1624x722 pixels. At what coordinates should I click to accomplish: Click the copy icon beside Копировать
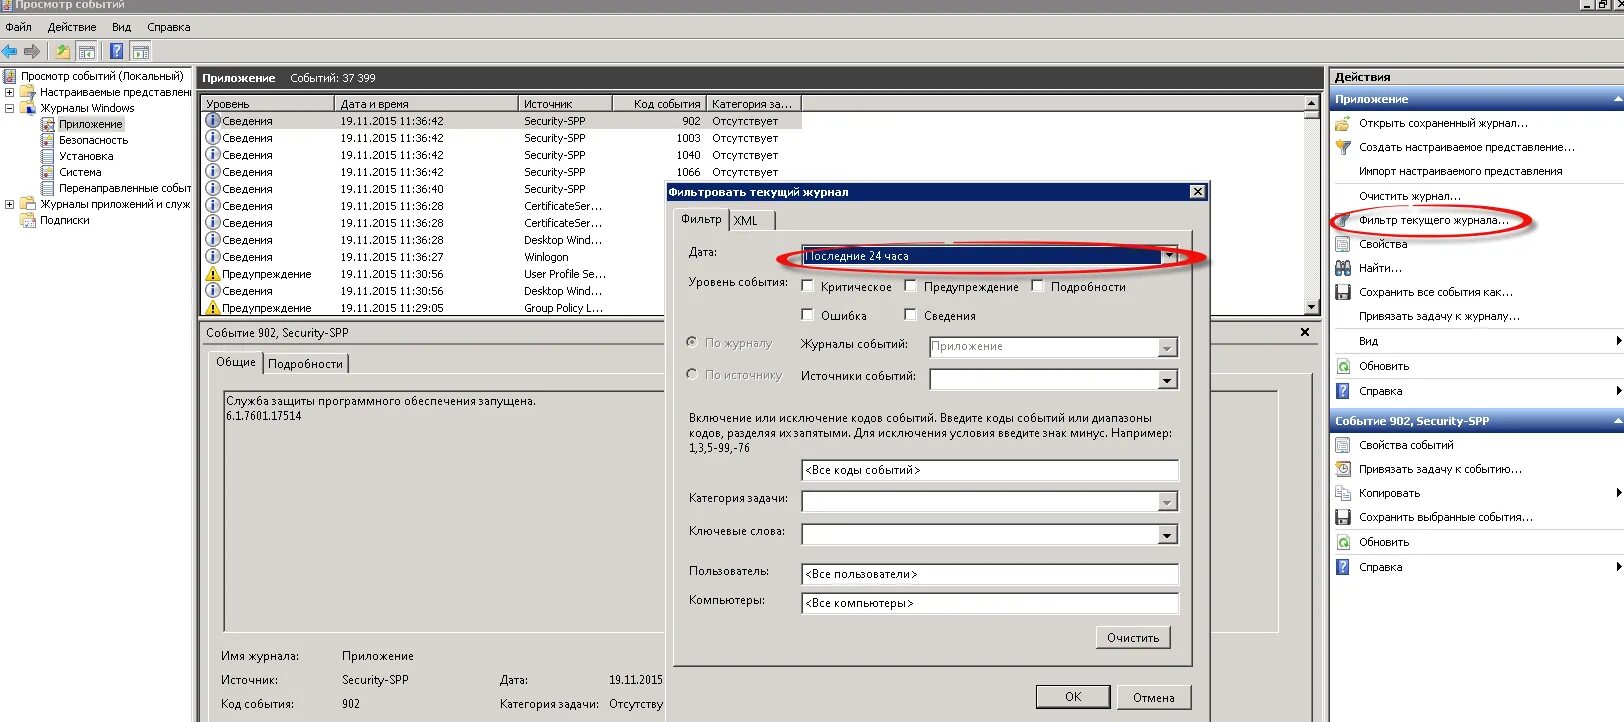pyautogui.click(x=1343, y=493)
